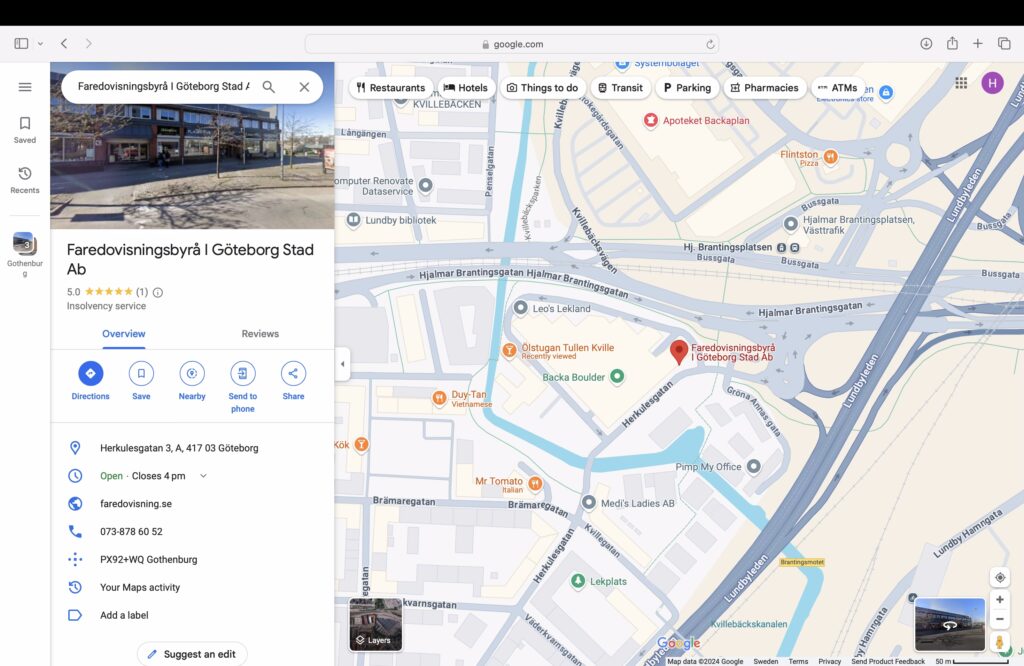Click Suggest an edit button

coord(192,654)
